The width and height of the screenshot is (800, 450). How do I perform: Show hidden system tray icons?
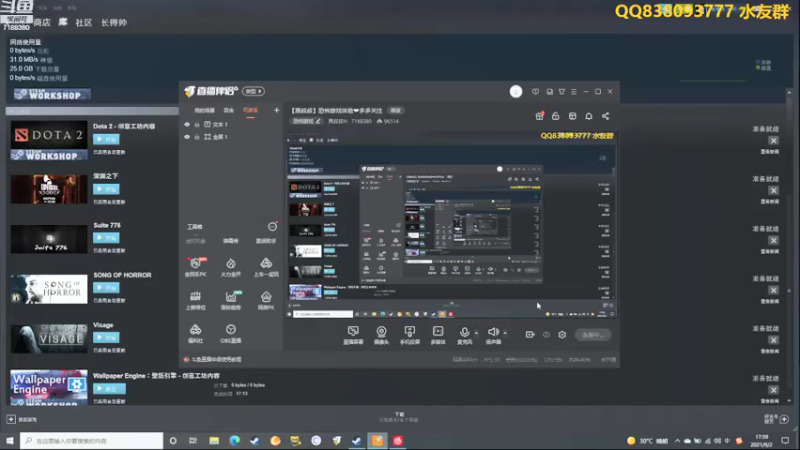677,441
